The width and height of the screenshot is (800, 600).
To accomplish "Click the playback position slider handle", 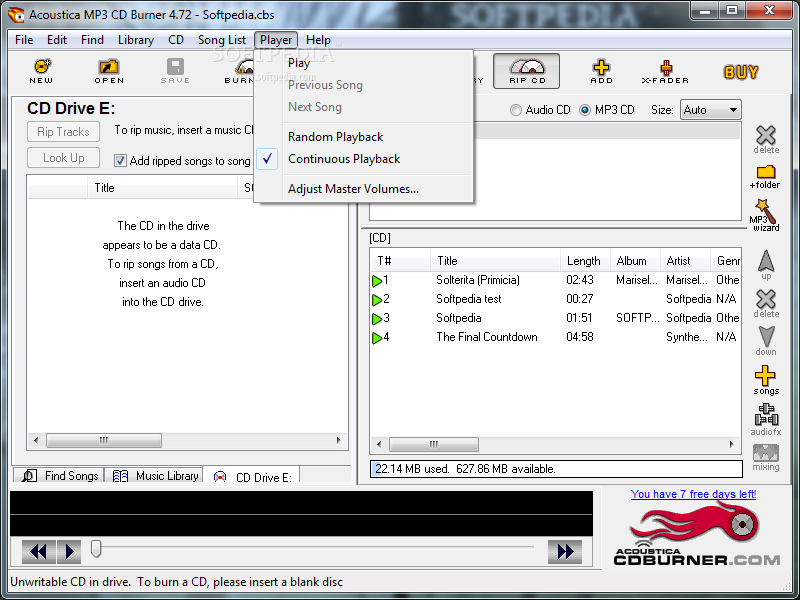I will tap(96, 549).
